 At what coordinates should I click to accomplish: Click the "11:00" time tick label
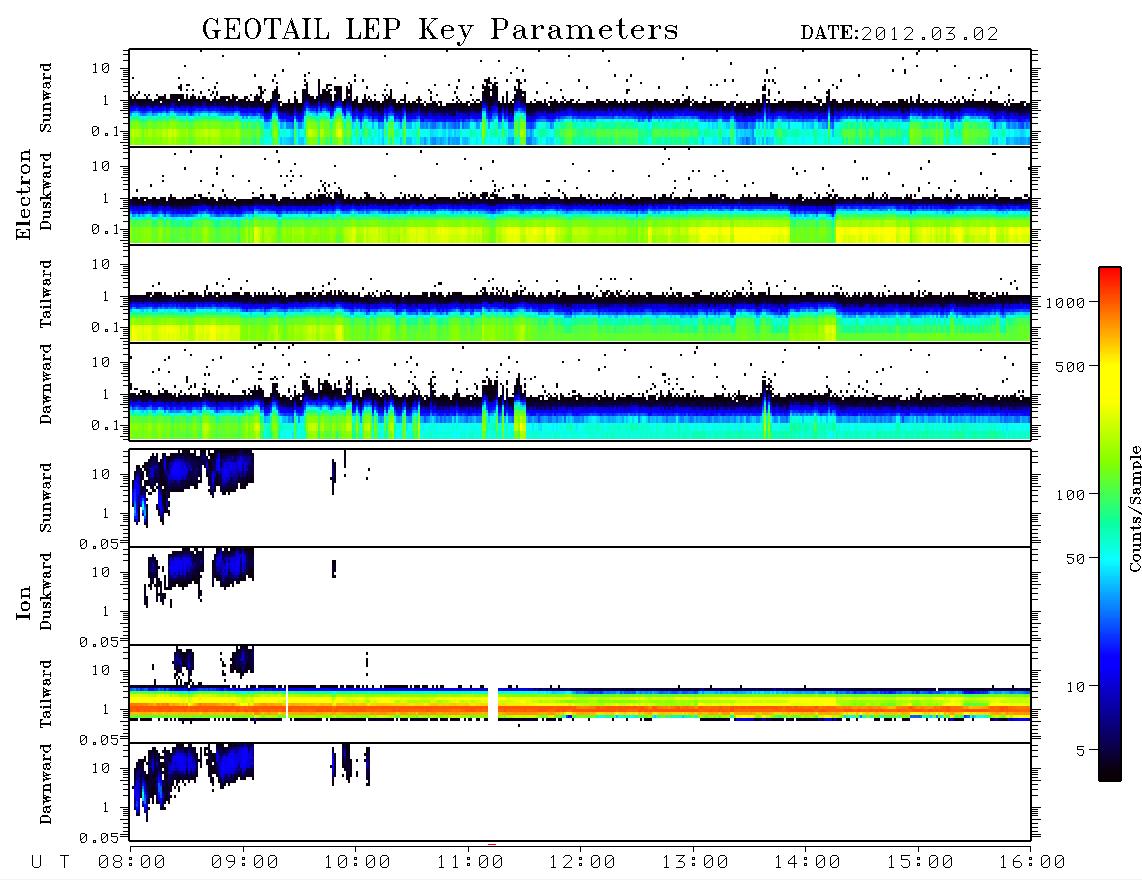coord(470,863)
